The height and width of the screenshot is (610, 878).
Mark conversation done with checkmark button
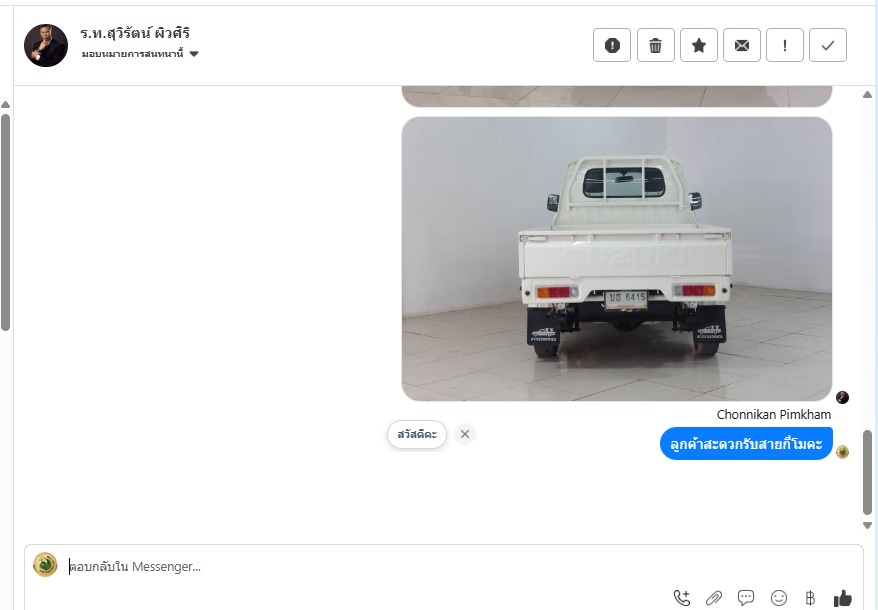tap(828, 45)
